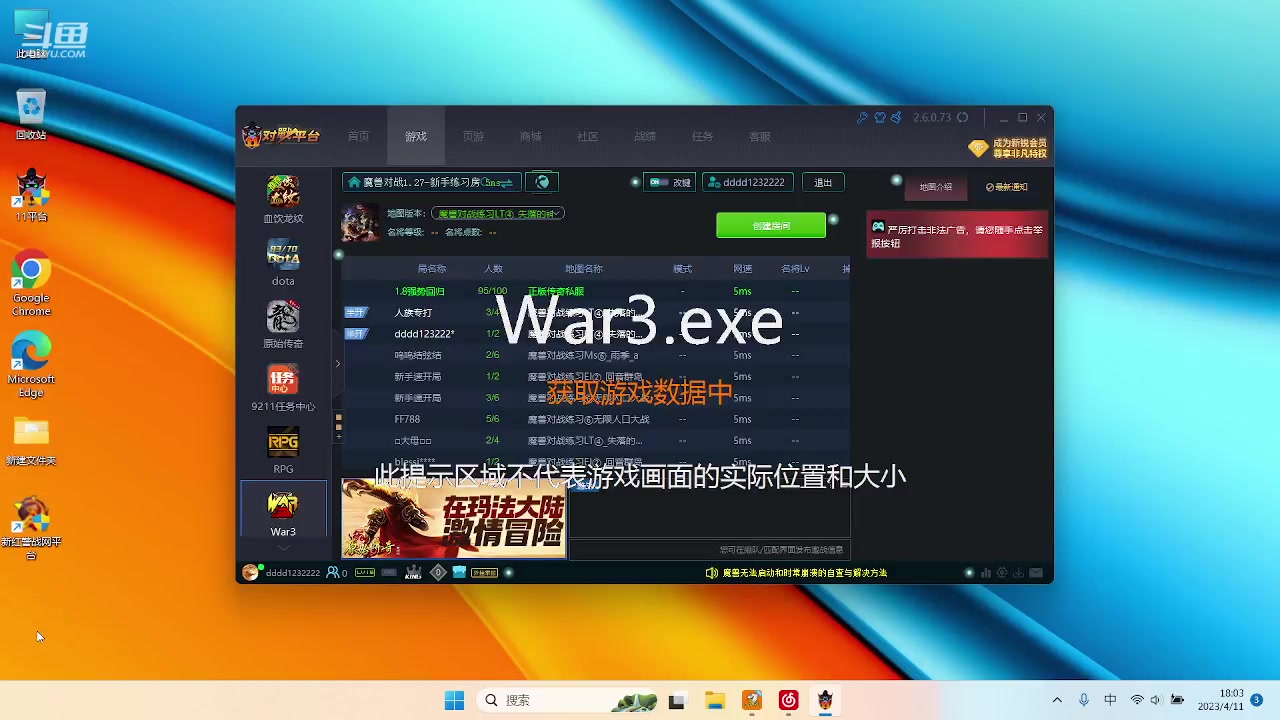
Task: Select the 11平台 desktop shortcut
Action: tap(31, 196)
